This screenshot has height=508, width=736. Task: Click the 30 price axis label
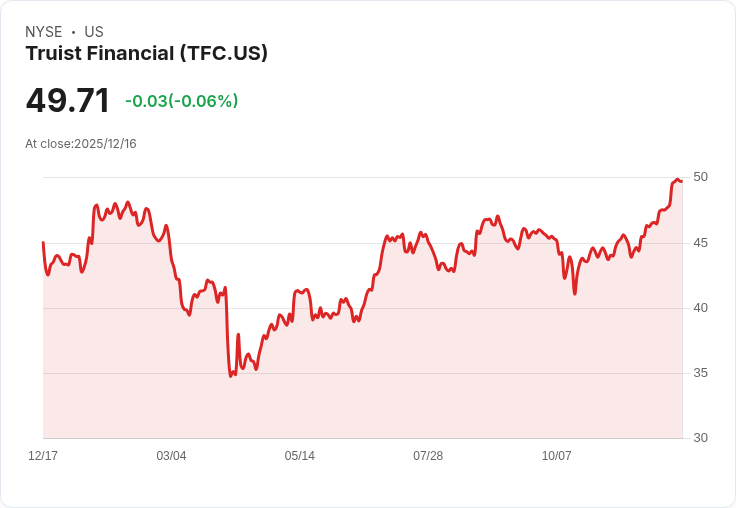coord(700,438)
